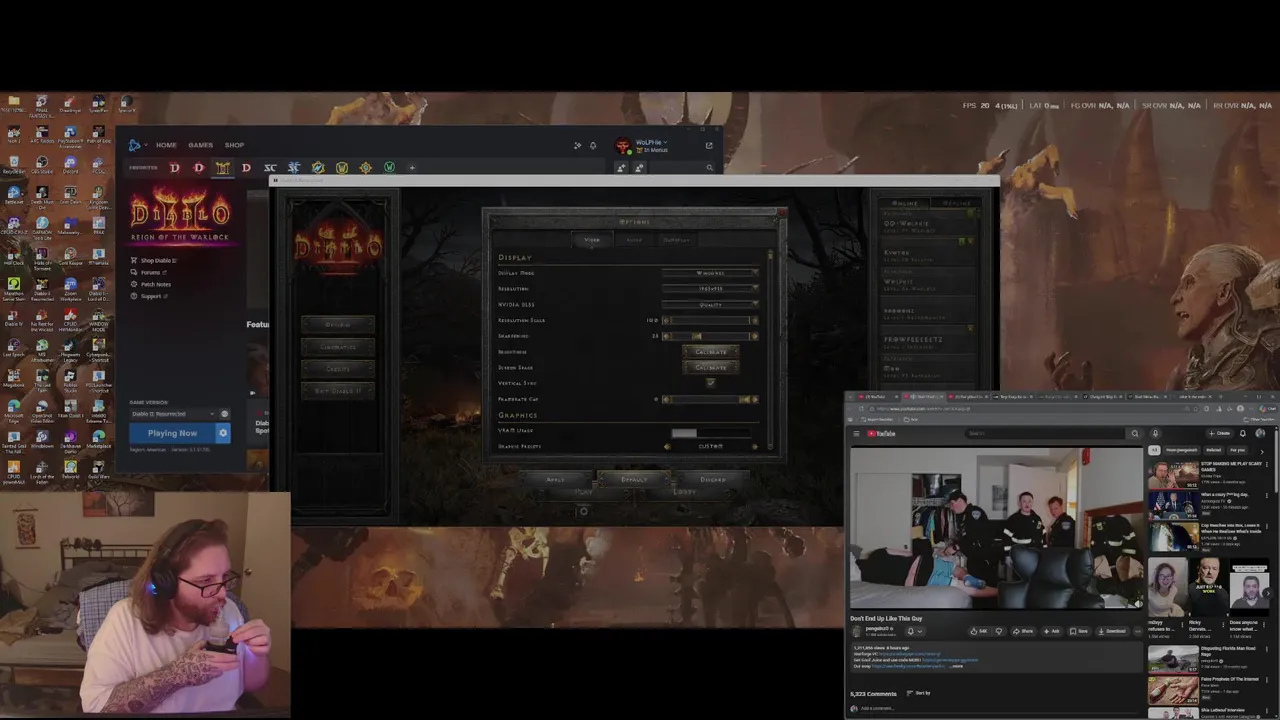Dislike the video with thumbs down
Viewport: 1280px width, 720px height.
(x=998, y=631)
